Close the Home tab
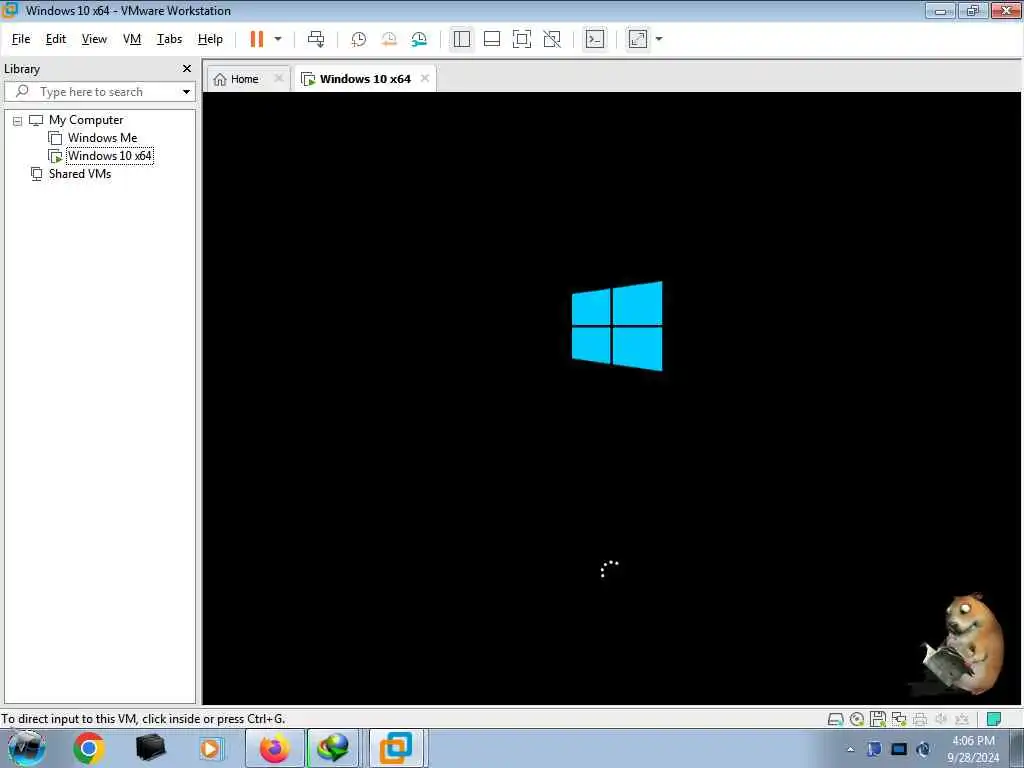The height and width of the screenshot is (768, 1024). (279, 78)
